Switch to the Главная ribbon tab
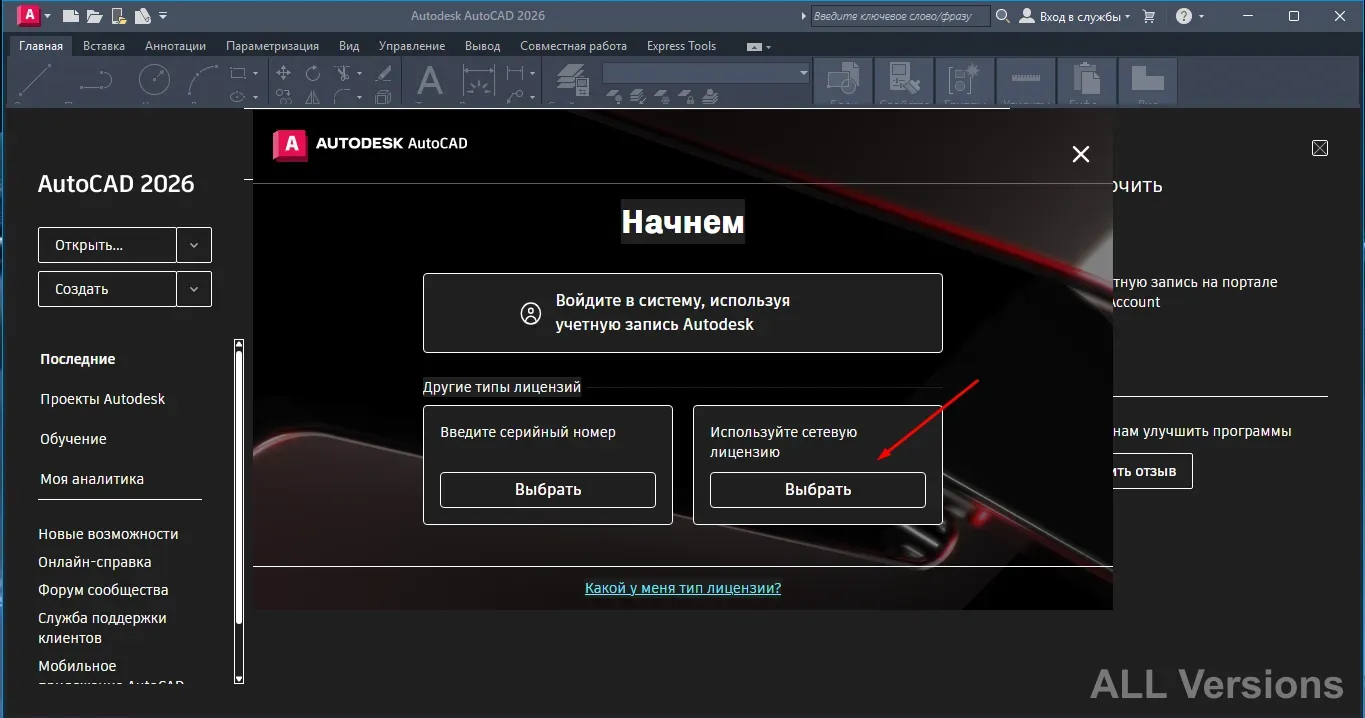1365x718 pixels. (40, 46)
